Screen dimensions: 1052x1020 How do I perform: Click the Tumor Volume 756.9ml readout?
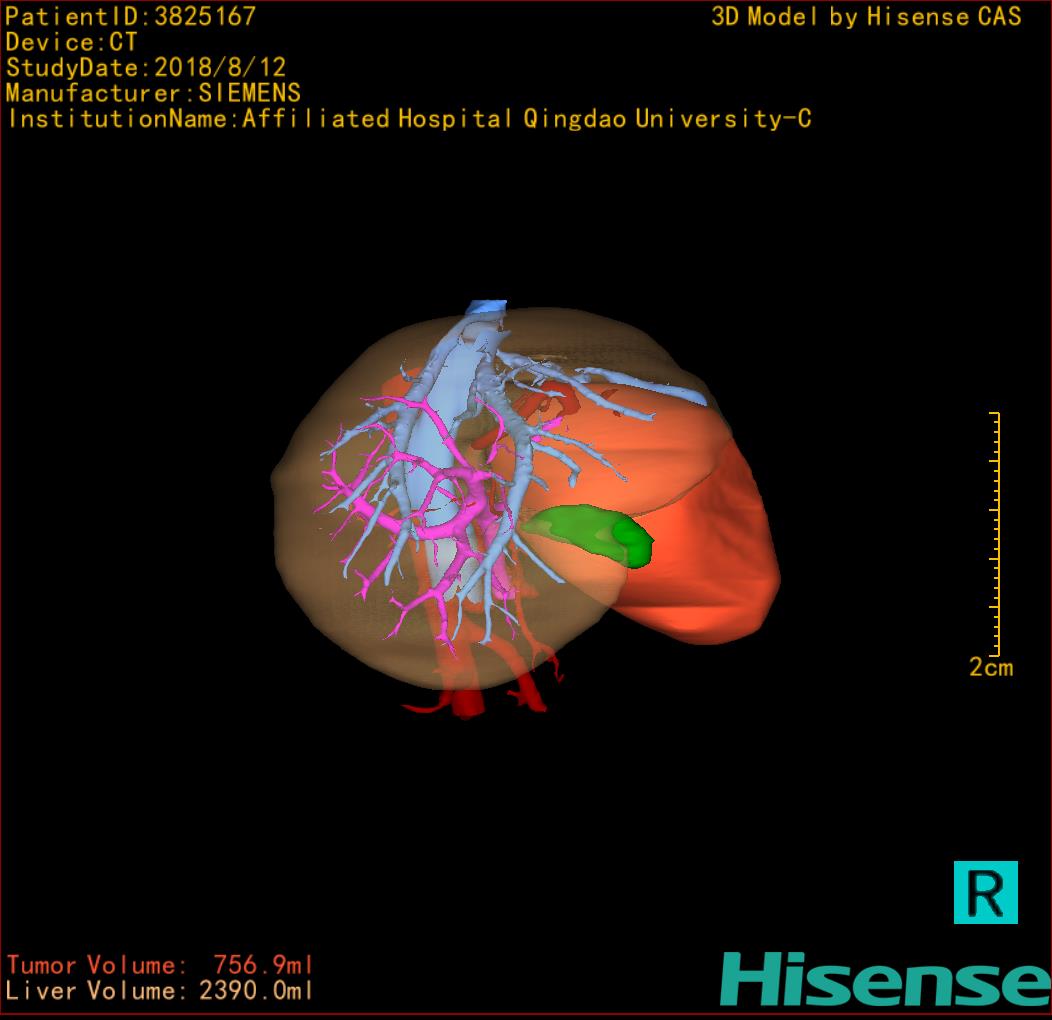[x=160, y=965]
